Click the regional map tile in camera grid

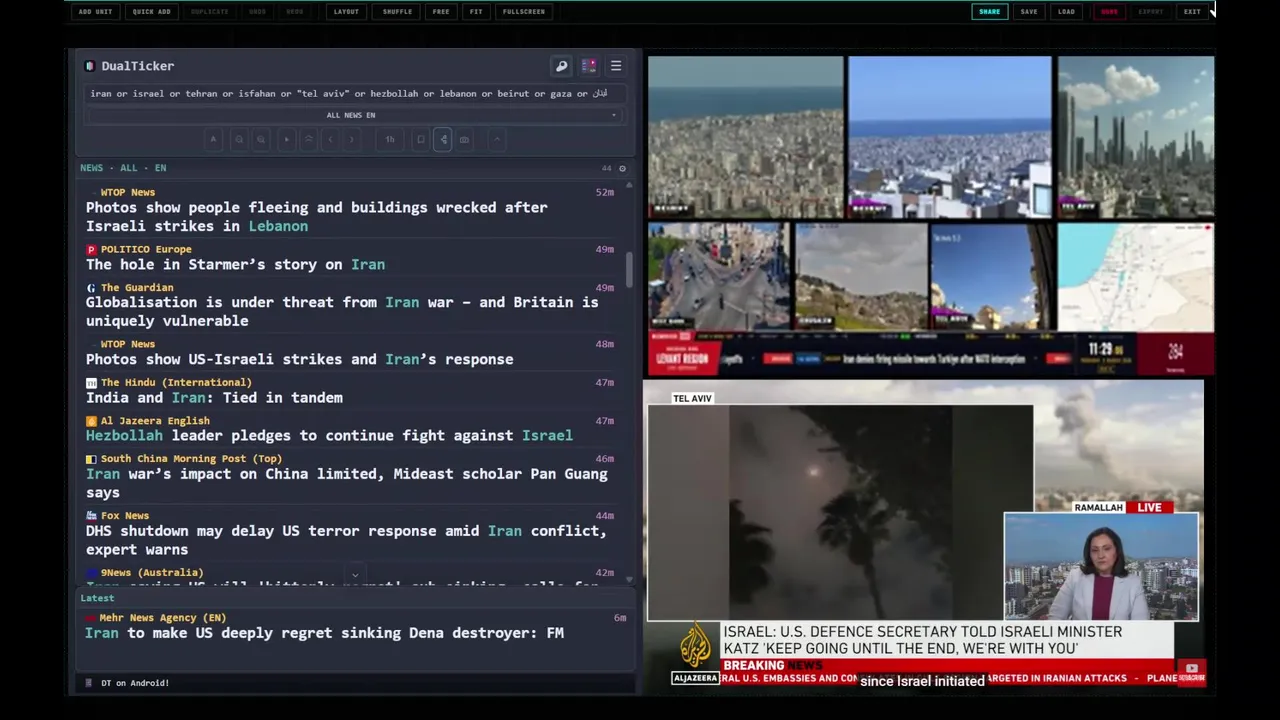click(x=1136, y=277)
